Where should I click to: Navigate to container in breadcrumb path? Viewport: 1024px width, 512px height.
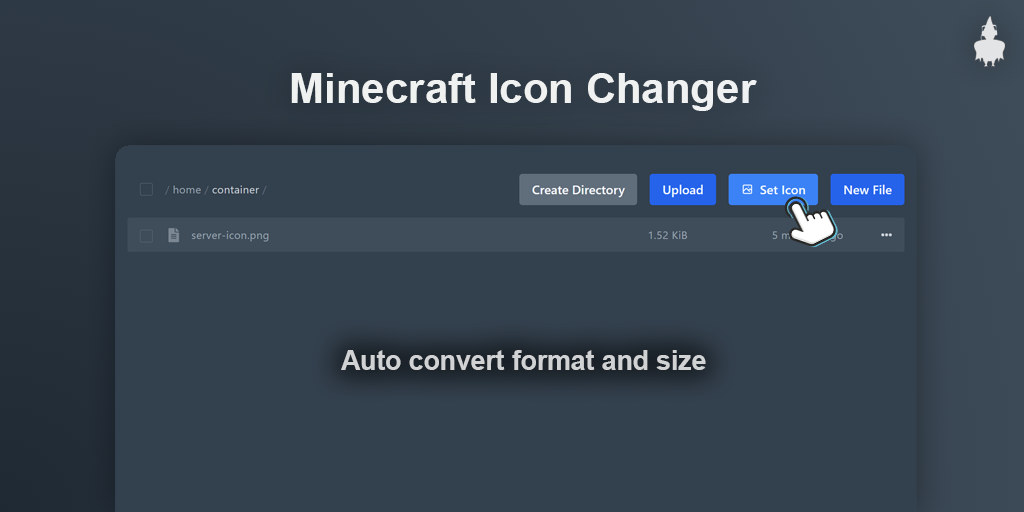235,190
